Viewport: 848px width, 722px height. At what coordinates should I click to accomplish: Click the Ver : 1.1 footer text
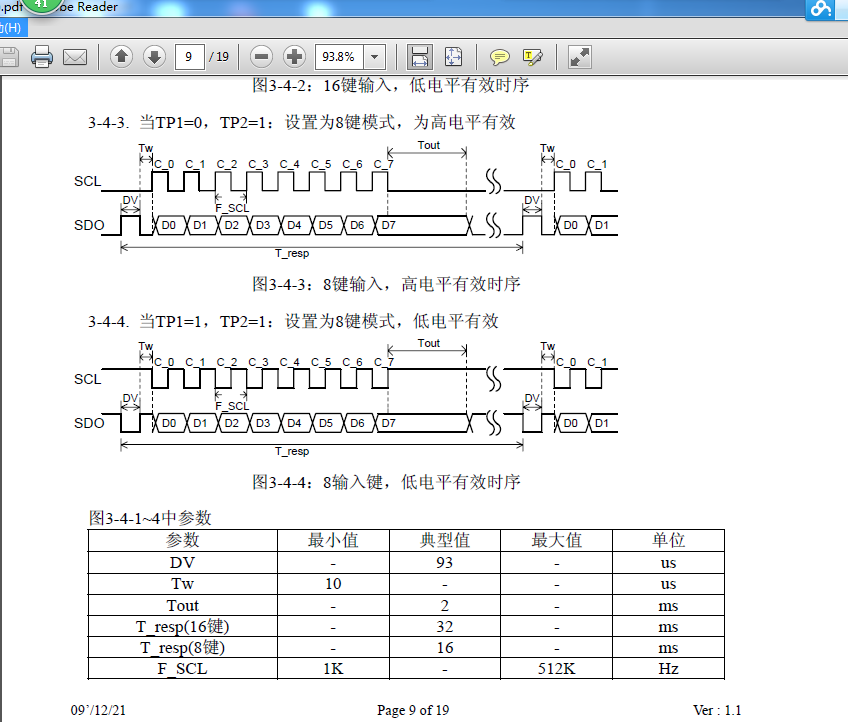[x=717, y=710]
